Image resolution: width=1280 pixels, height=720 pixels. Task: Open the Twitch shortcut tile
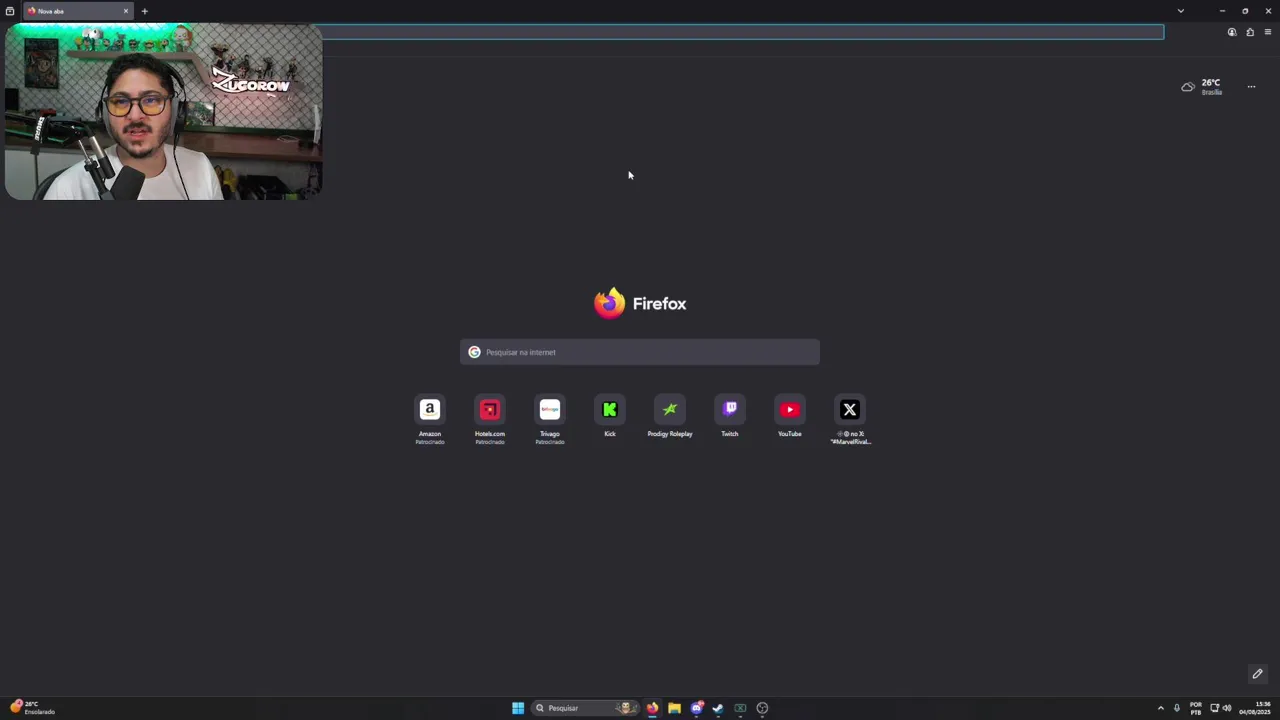point(730,409)
